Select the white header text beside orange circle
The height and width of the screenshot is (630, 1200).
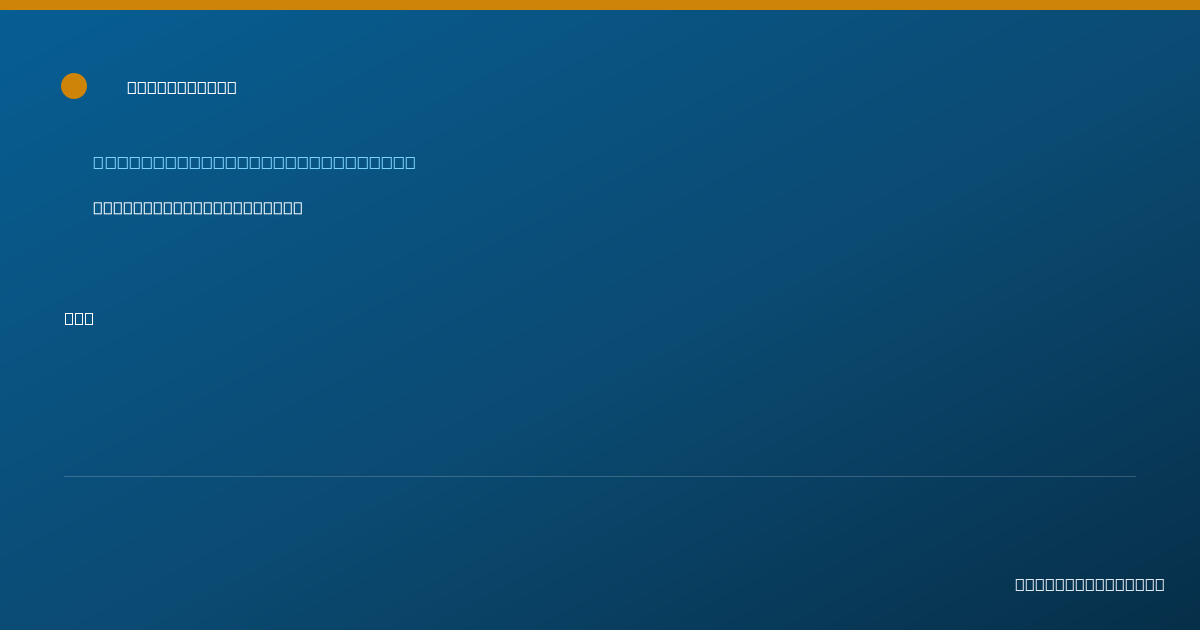pos(182,87)
